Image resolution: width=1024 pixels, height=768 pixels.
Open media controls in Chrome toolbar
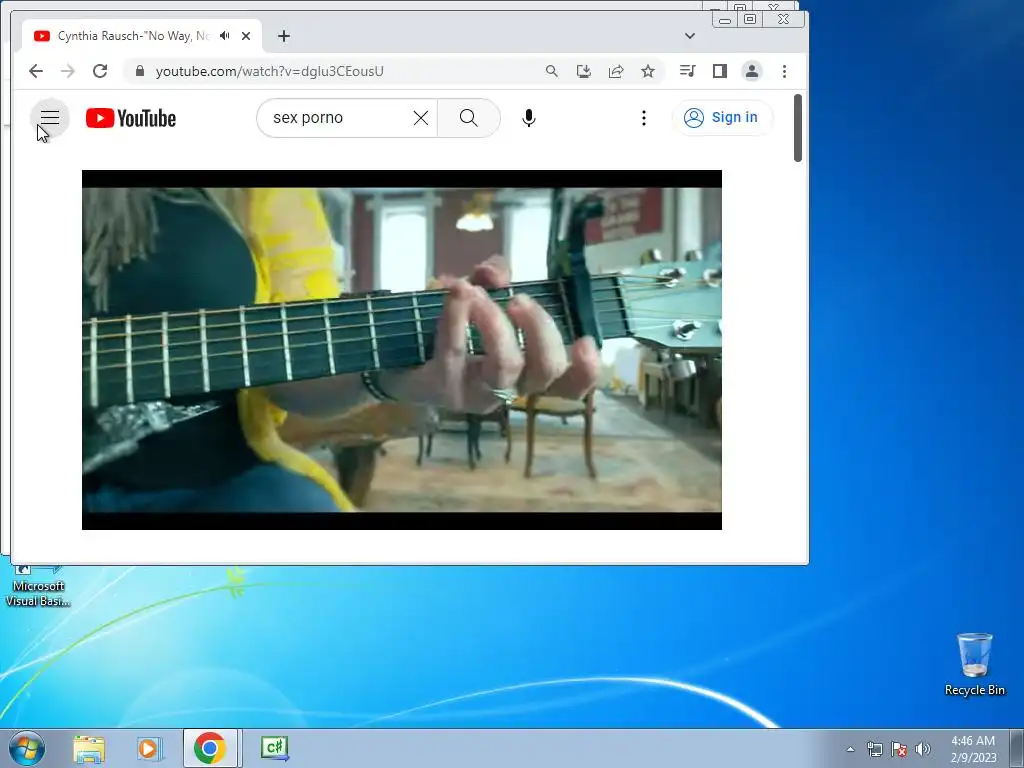[x=687, y=71]
